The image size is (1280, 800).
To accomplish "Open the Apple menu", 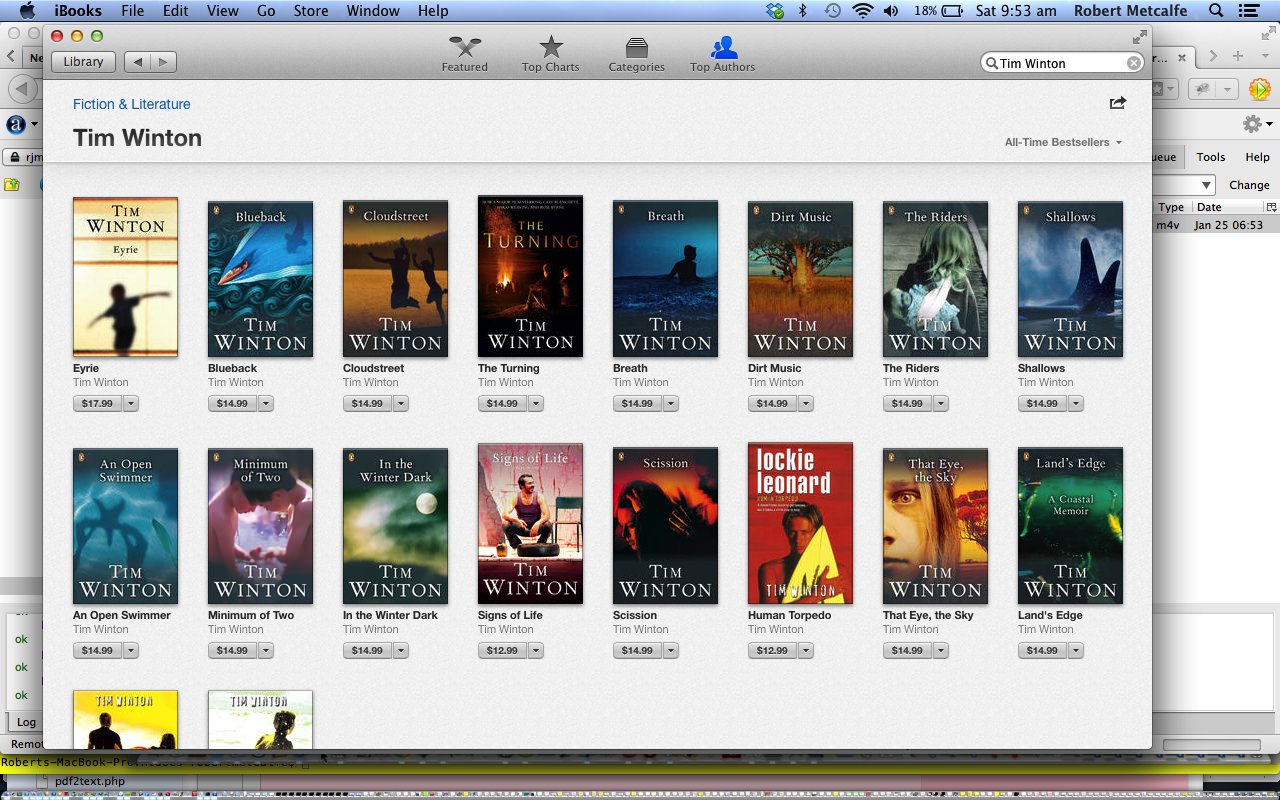I will coord(27,11).
